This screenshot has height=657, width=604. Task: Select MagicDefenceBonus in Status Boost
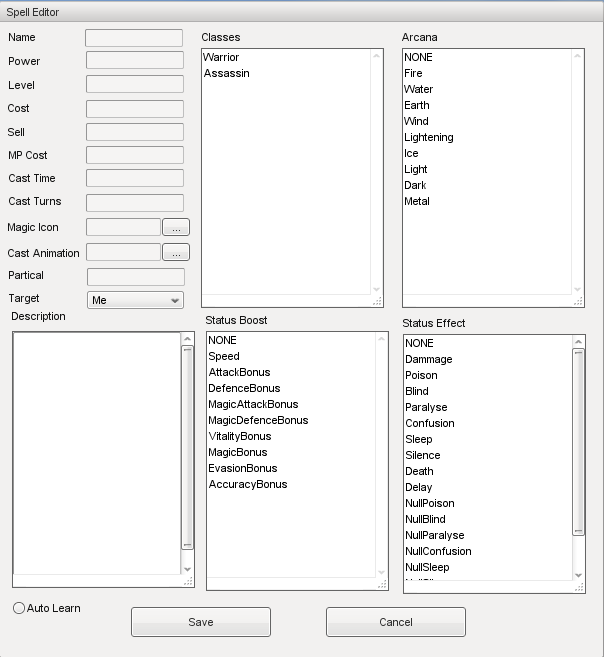coord(292,420)
